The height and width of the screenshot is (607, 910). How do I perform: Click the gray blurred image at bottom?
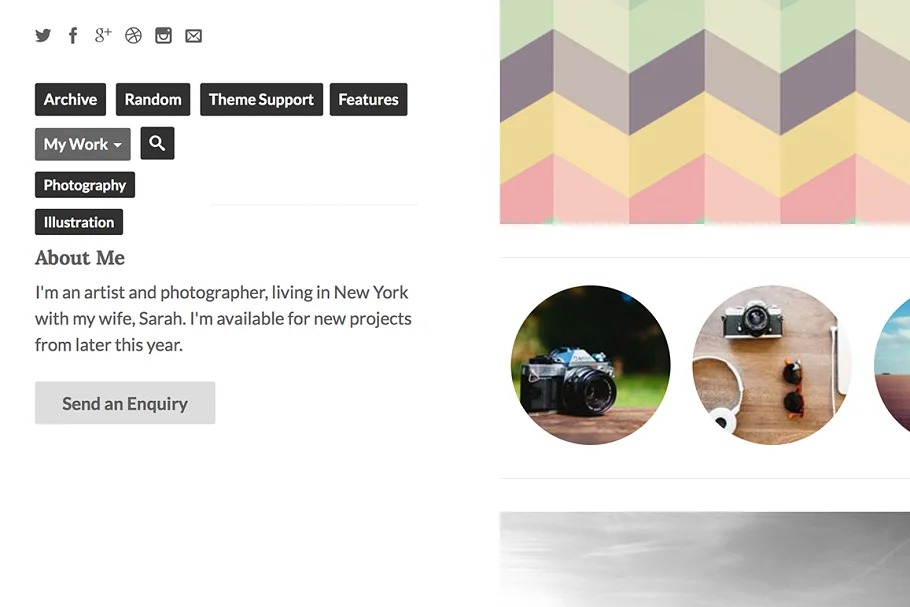point(705,558)
